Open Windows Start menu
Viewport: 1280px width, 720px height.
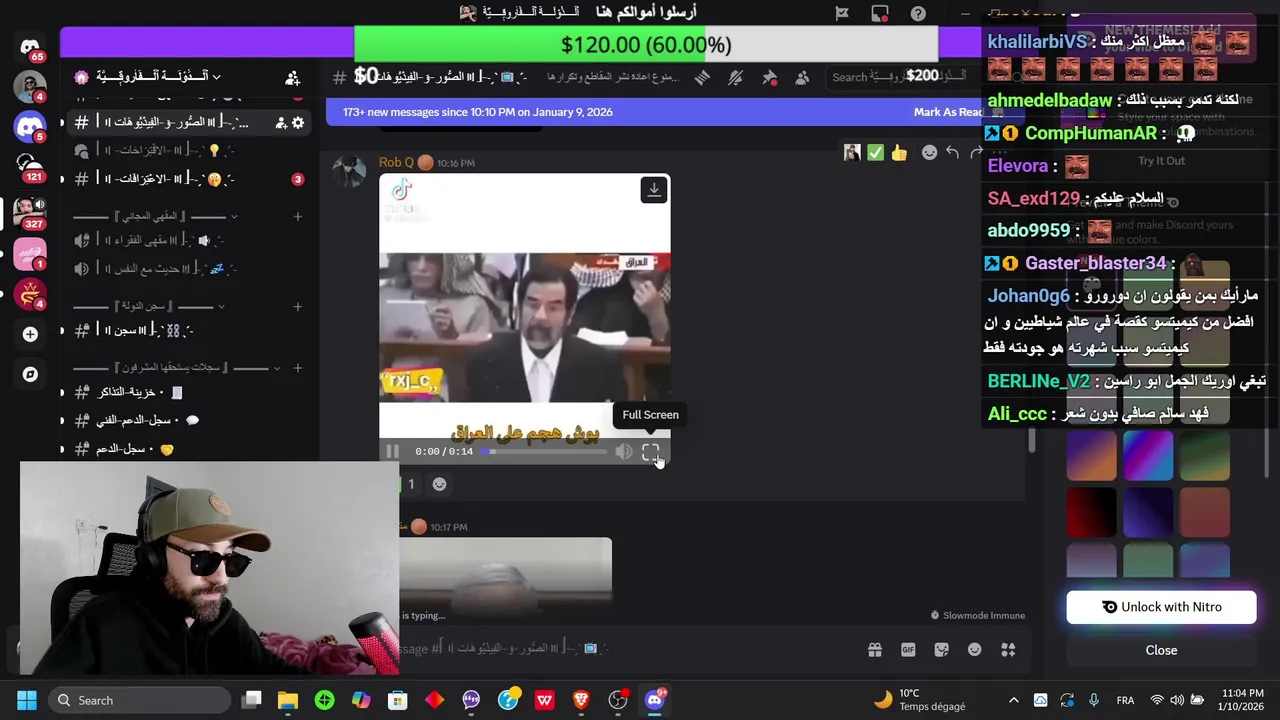pyautogui.click(x=27, y=700)
